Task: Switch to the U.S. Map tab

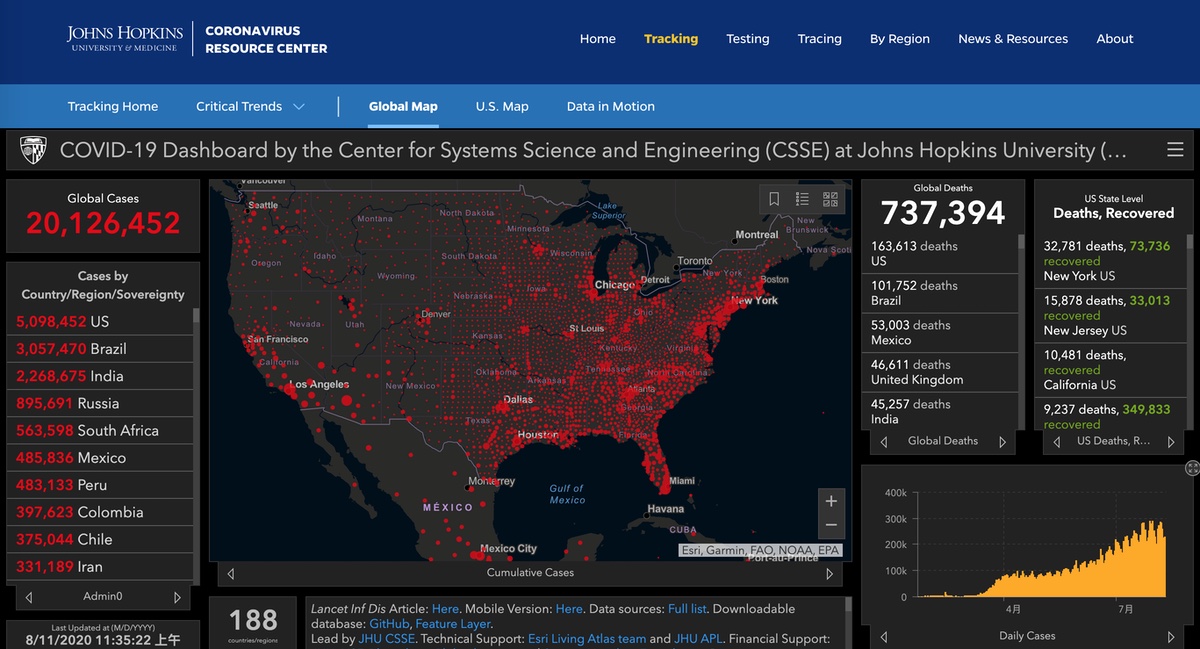Action: [502, 106]
